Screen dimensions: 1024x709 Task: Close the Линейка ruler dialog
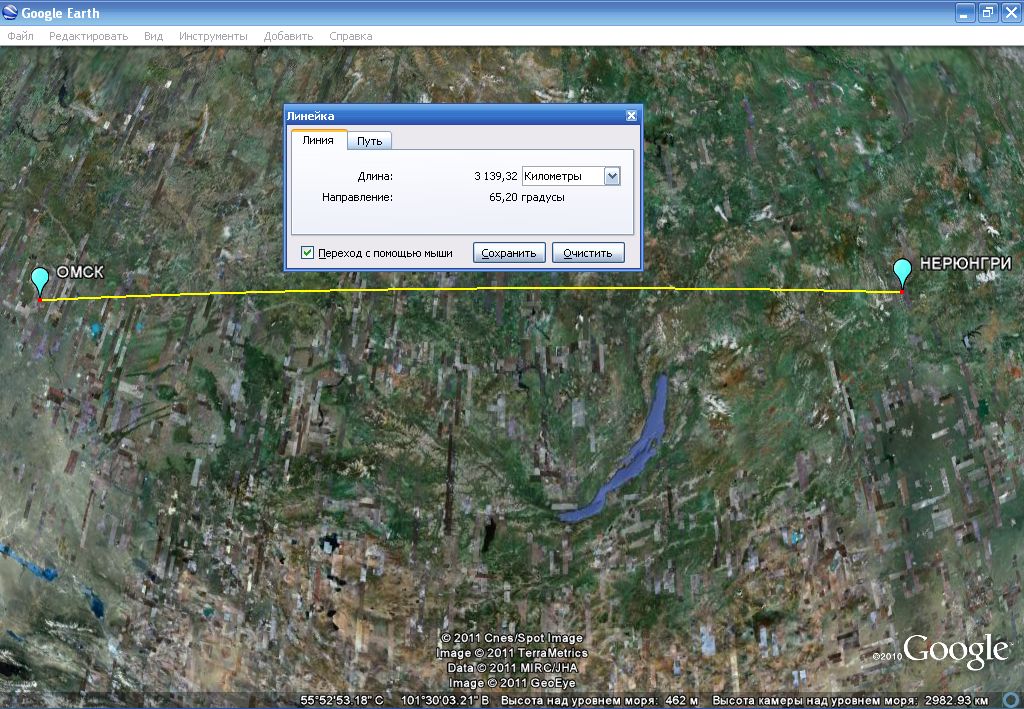pyautogui.click(x=631, y=116)
